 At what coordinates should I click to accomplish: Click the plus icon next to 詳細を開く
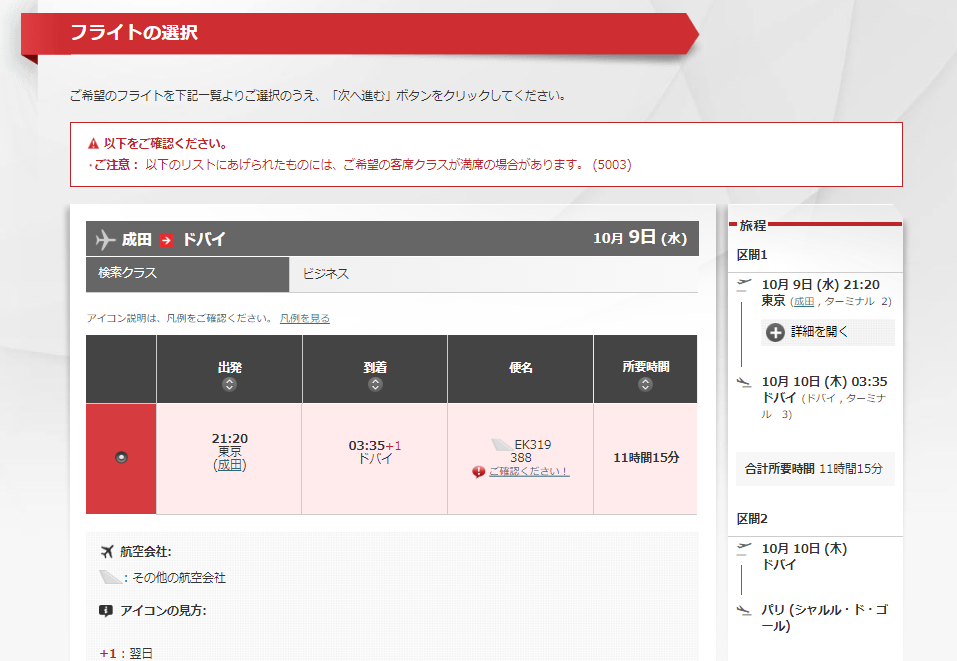click(x=775, y=333)
